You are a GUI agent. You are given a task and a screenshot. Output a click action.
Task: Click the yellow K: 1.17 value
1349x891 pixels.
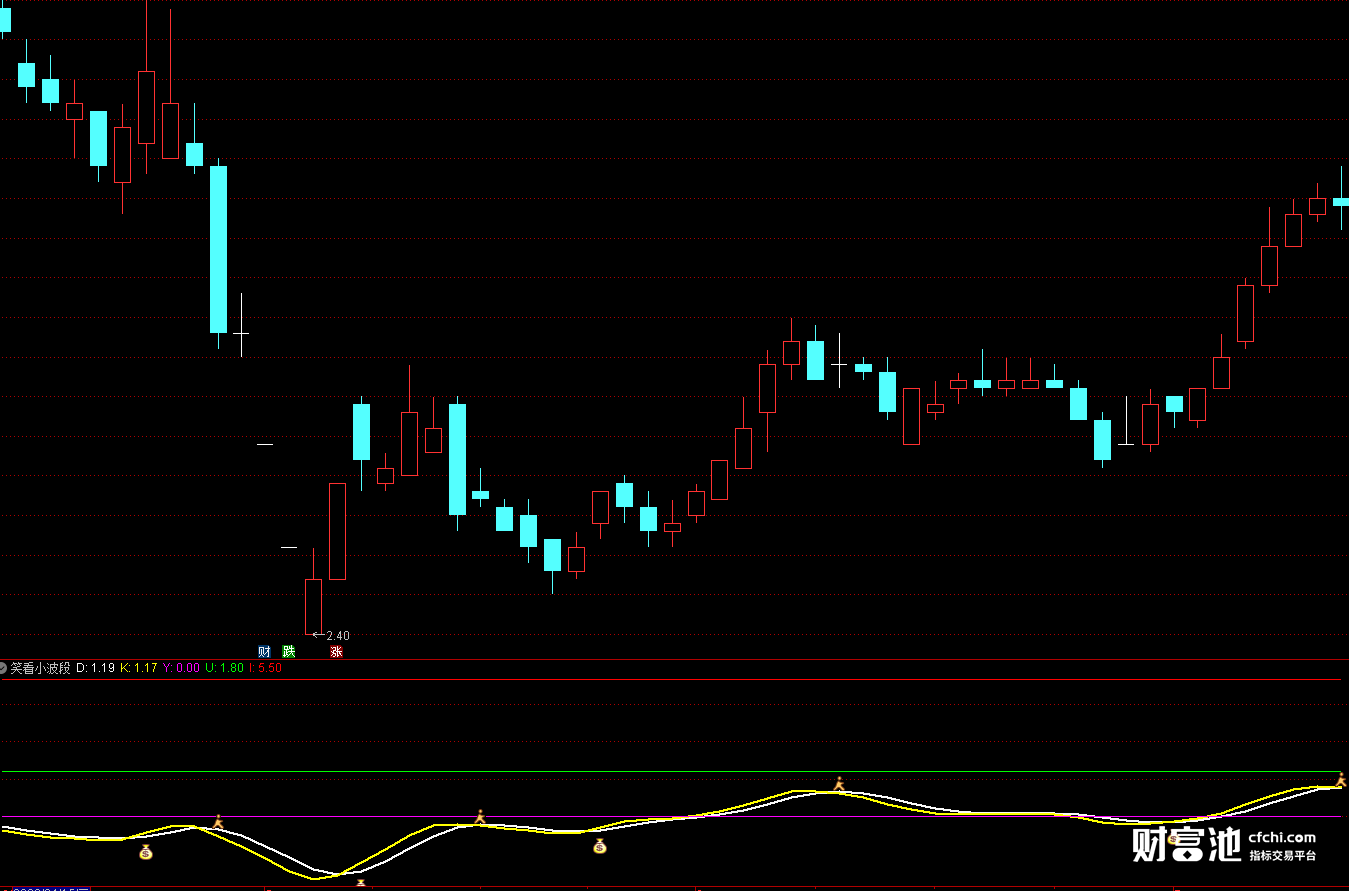click(138, 667)
